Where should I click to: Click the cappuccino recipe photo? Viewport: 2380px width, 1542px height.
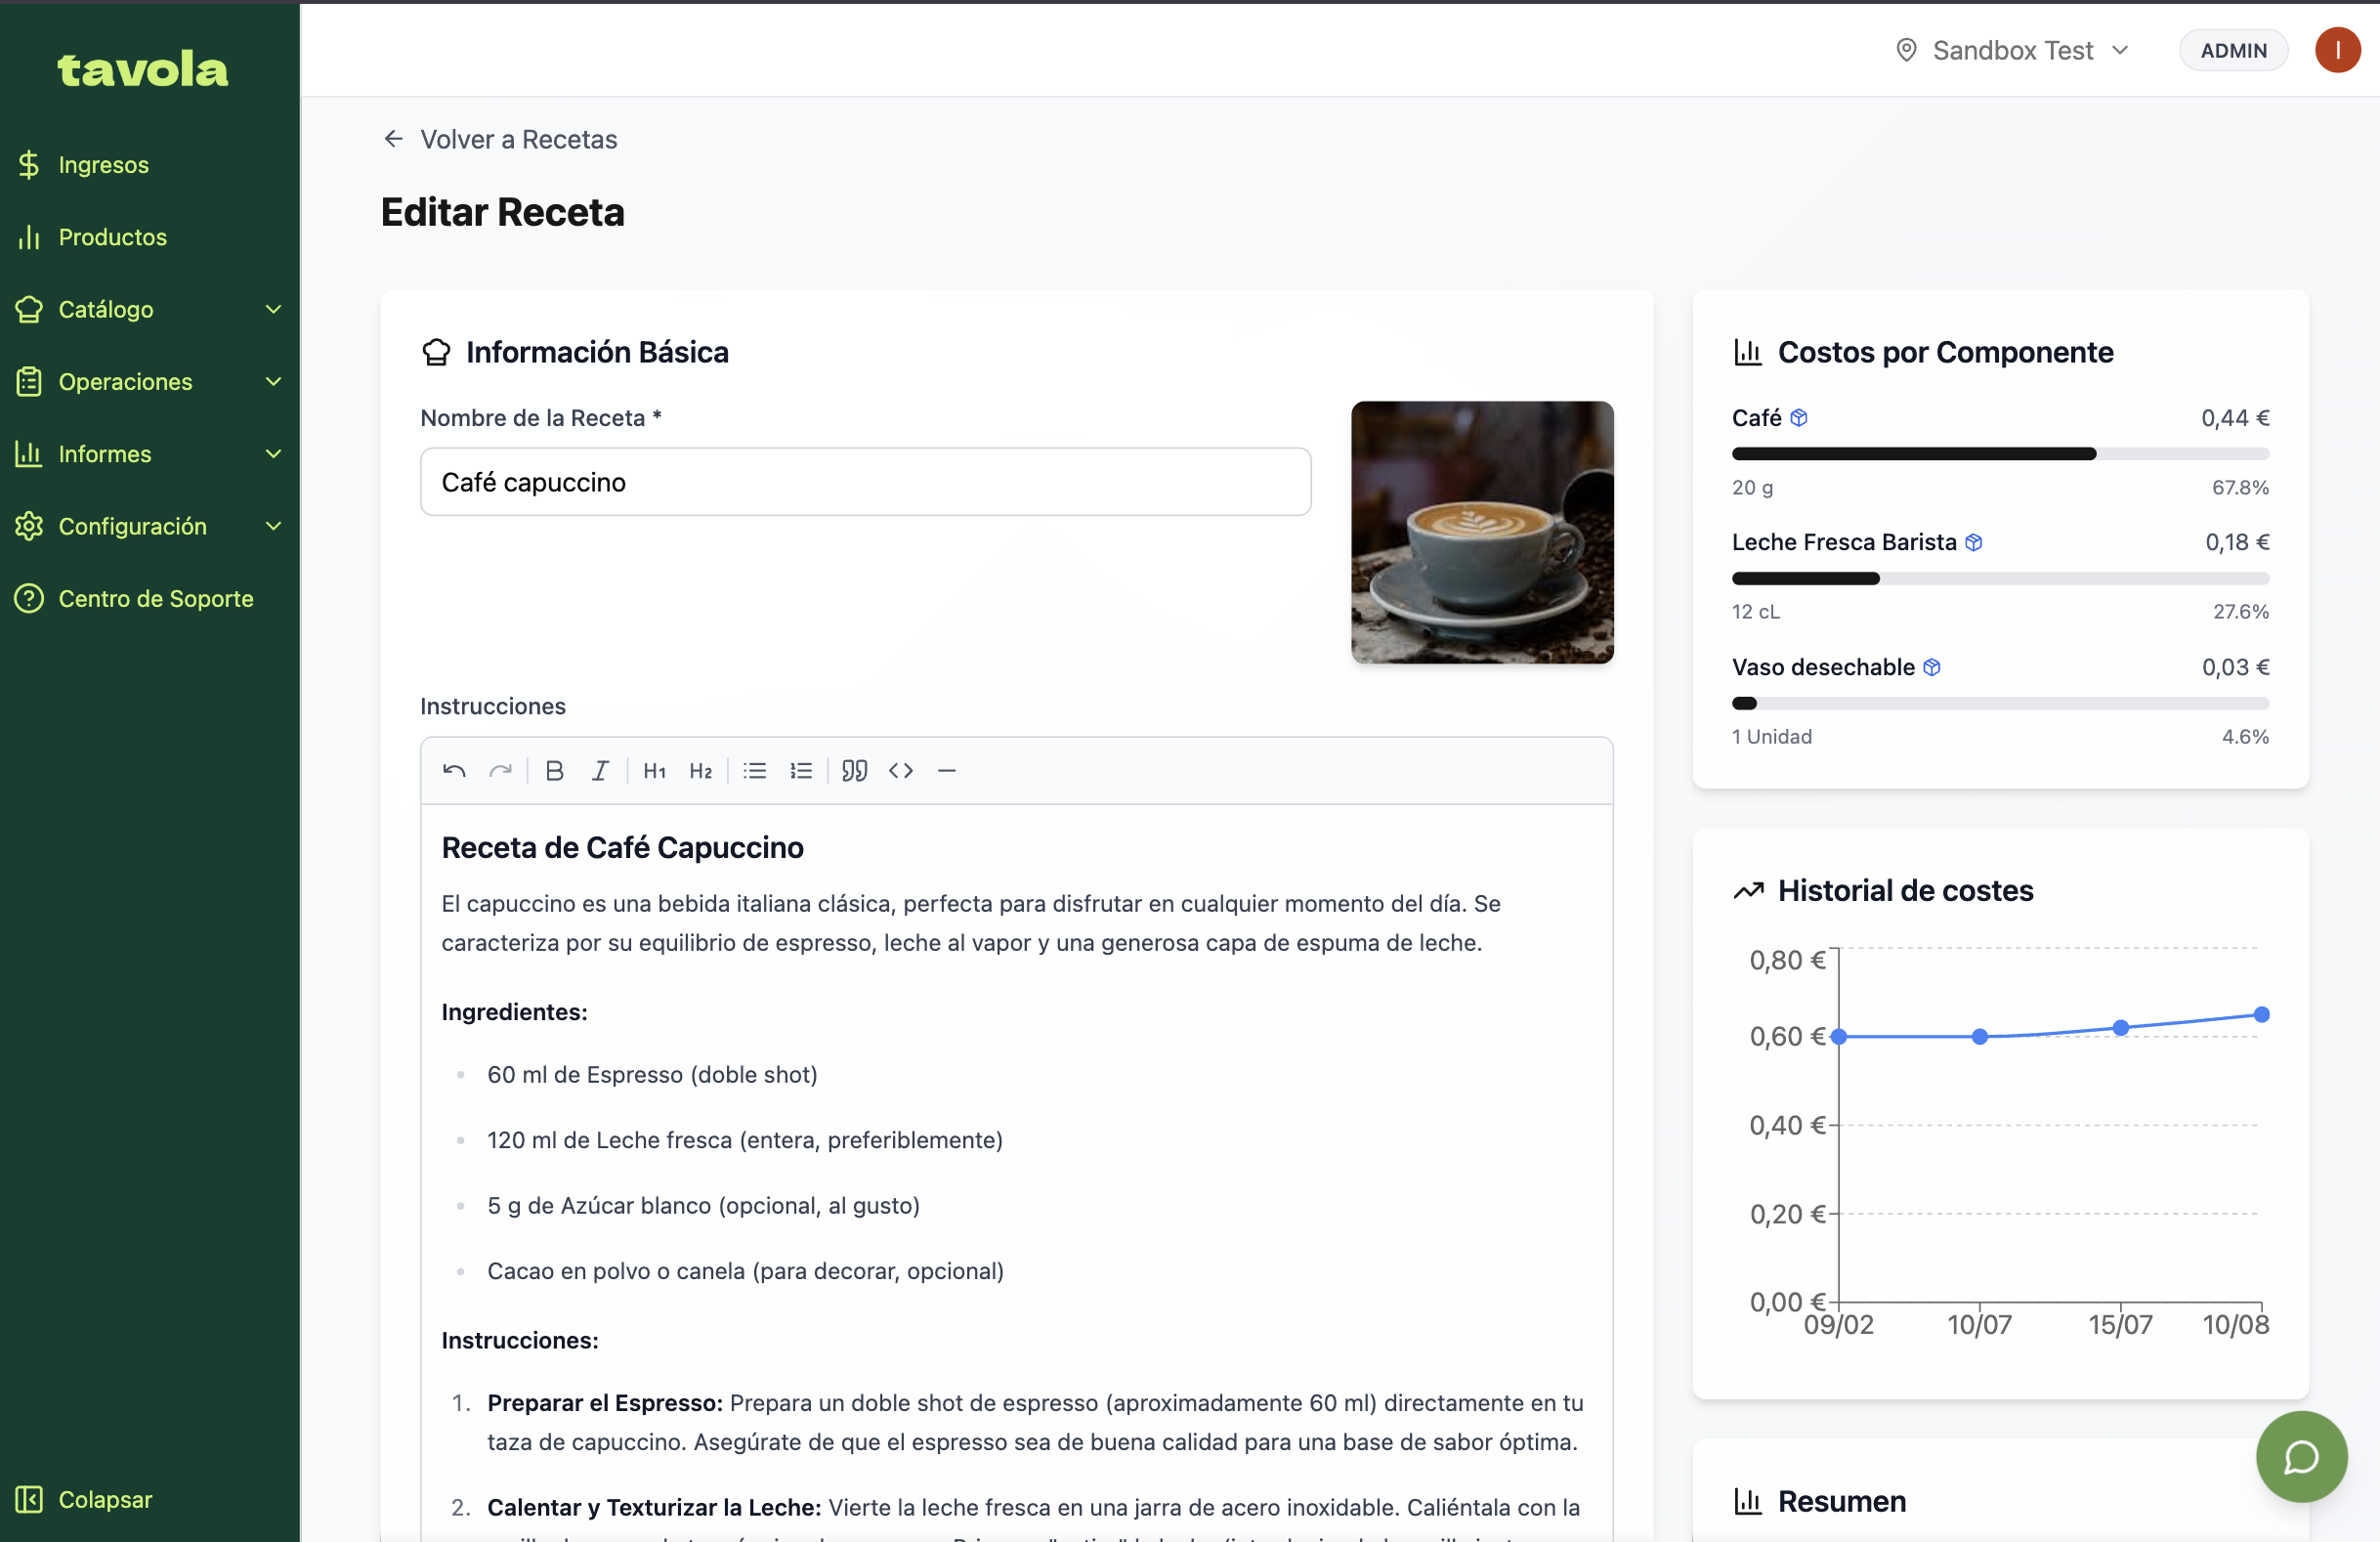click(1482, 532)
